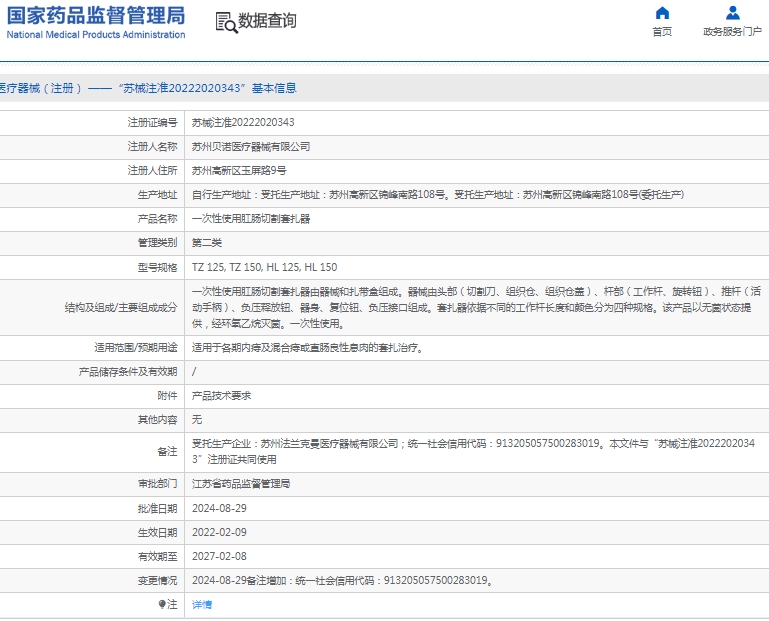Click the 生产地址 row label
Screen dimensions: 769x621
pos(157,194)
